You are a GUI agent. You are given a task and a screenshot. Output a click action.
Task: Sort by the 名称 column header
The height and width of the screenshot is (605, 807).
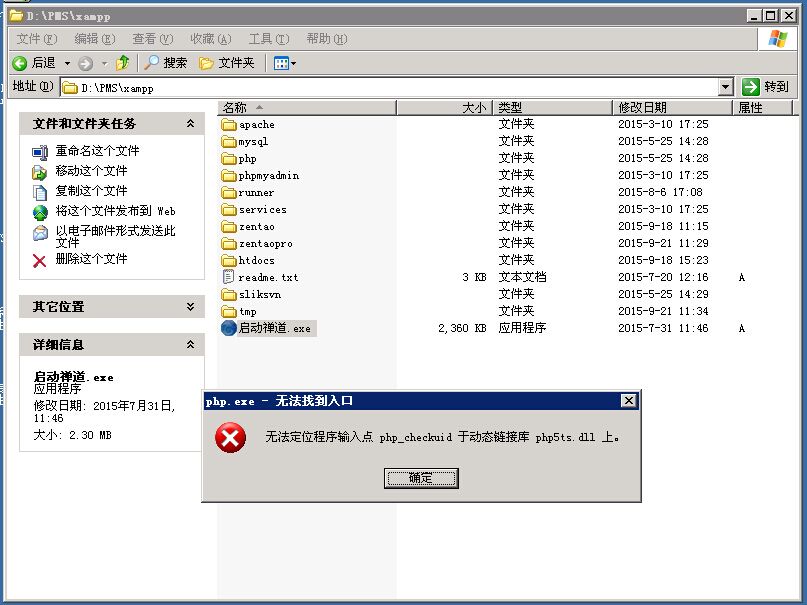[307, 108]
